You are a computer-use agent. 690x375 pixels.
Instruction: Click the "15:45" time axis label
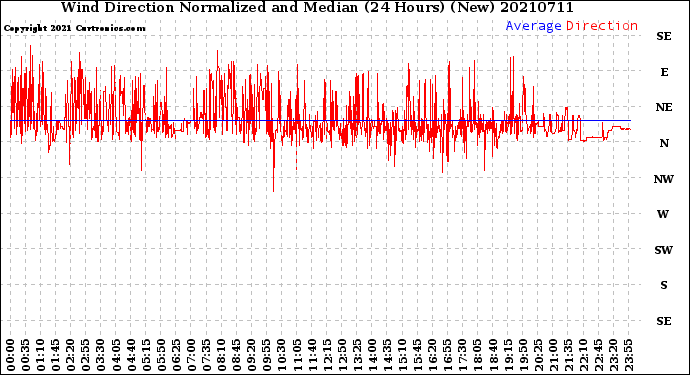tap(417, 355)
